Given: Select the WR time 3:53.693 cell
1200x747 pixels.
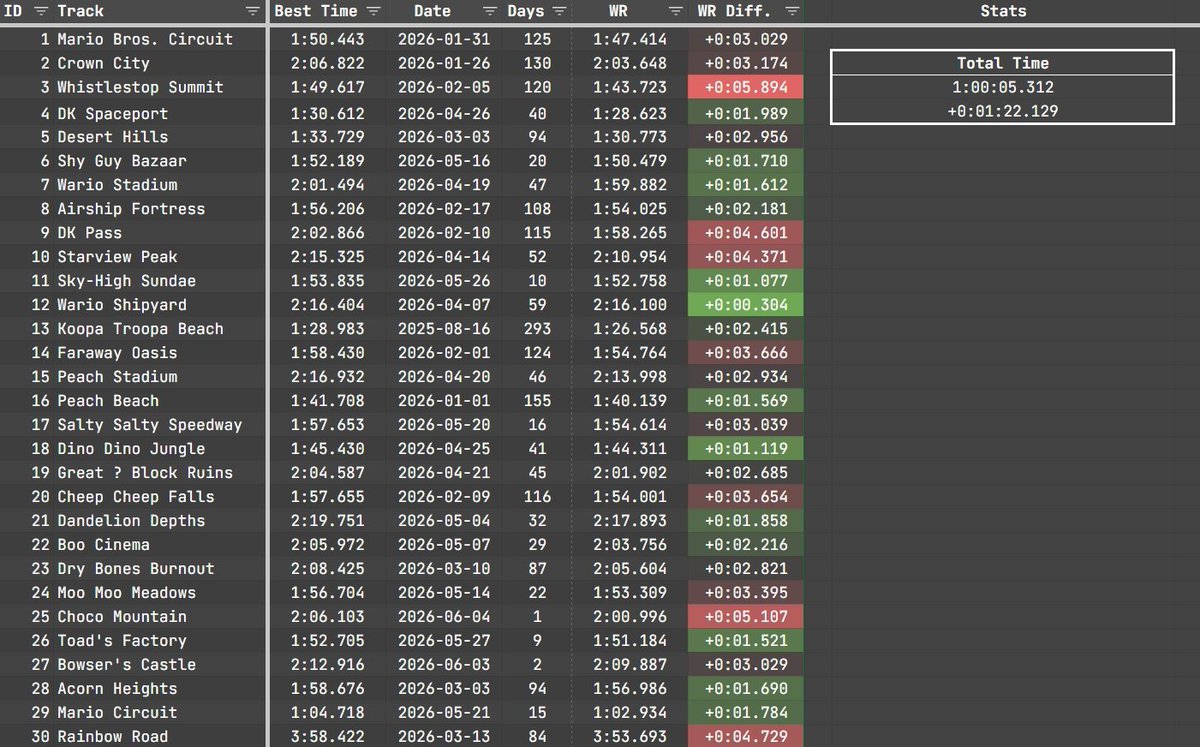Looking at the screenshot, I should click(x=630, y=737).
